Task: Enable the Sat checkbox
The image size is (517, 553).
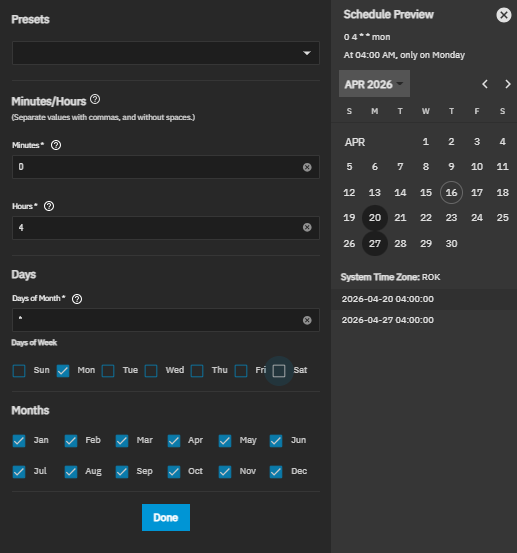Action: 279,371
